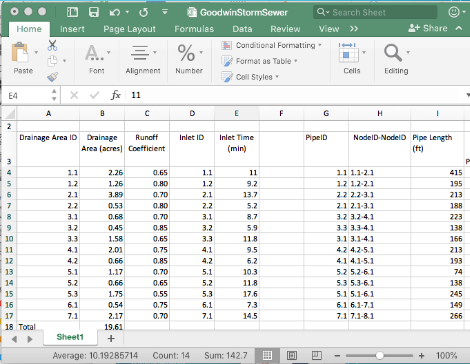Click the Sheet1 tab
This screenshot has width=470, height=364.
tap(70, 337)
